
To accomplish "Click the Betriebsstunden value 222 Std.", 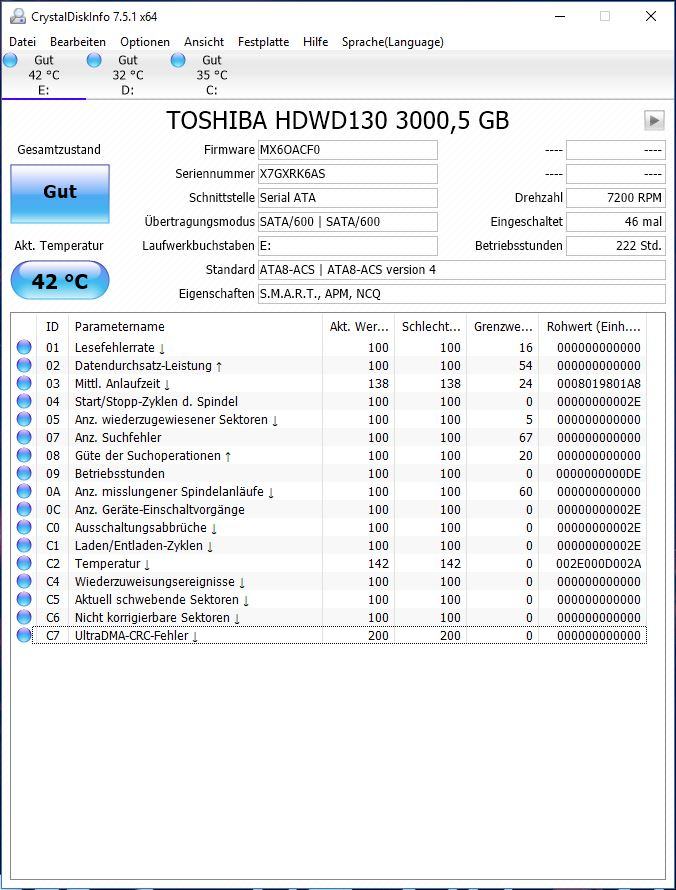I will pyautogui.click(x=616, y=246).
